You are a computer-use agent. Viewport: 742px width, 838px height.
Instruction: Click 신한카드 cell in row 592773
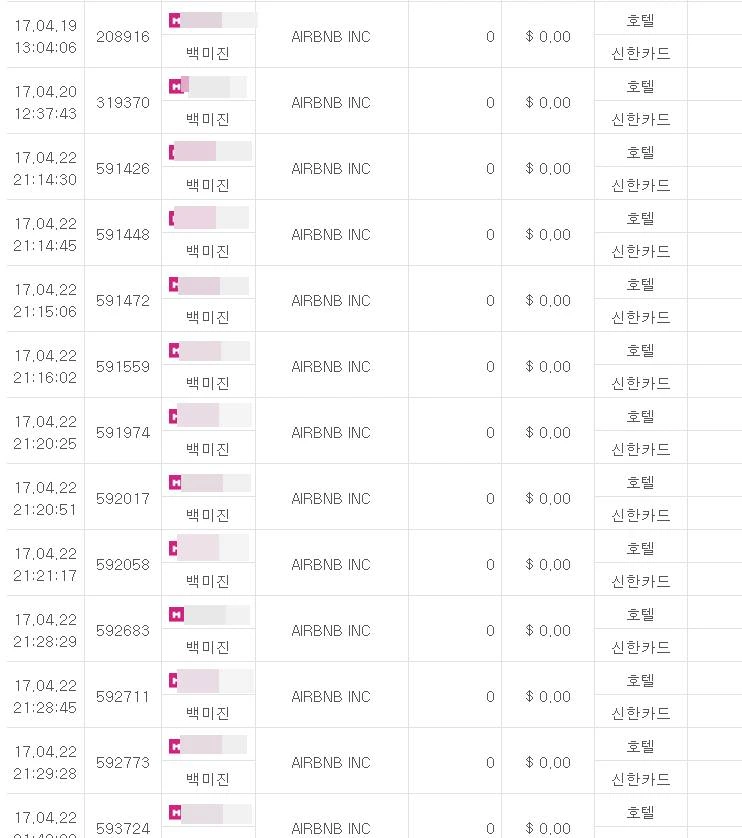tap(640, 779)
